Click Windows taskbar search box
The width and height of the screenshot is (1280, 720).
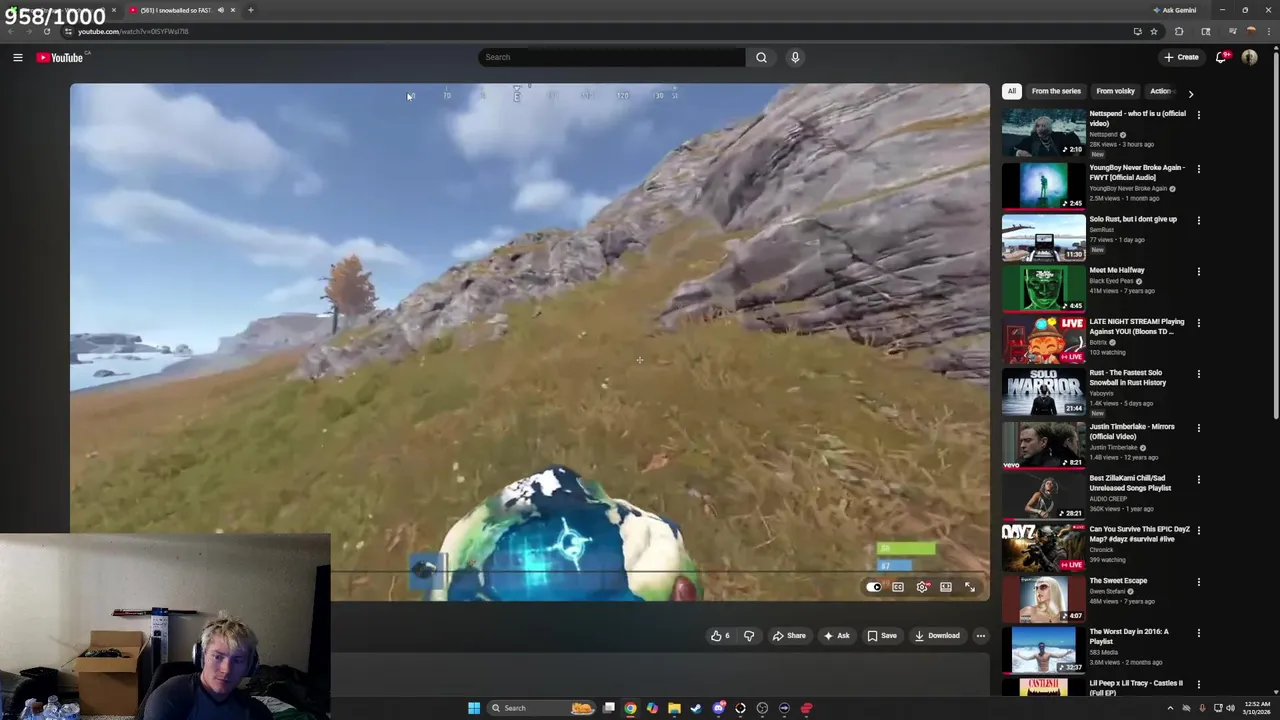click(541, 708)
